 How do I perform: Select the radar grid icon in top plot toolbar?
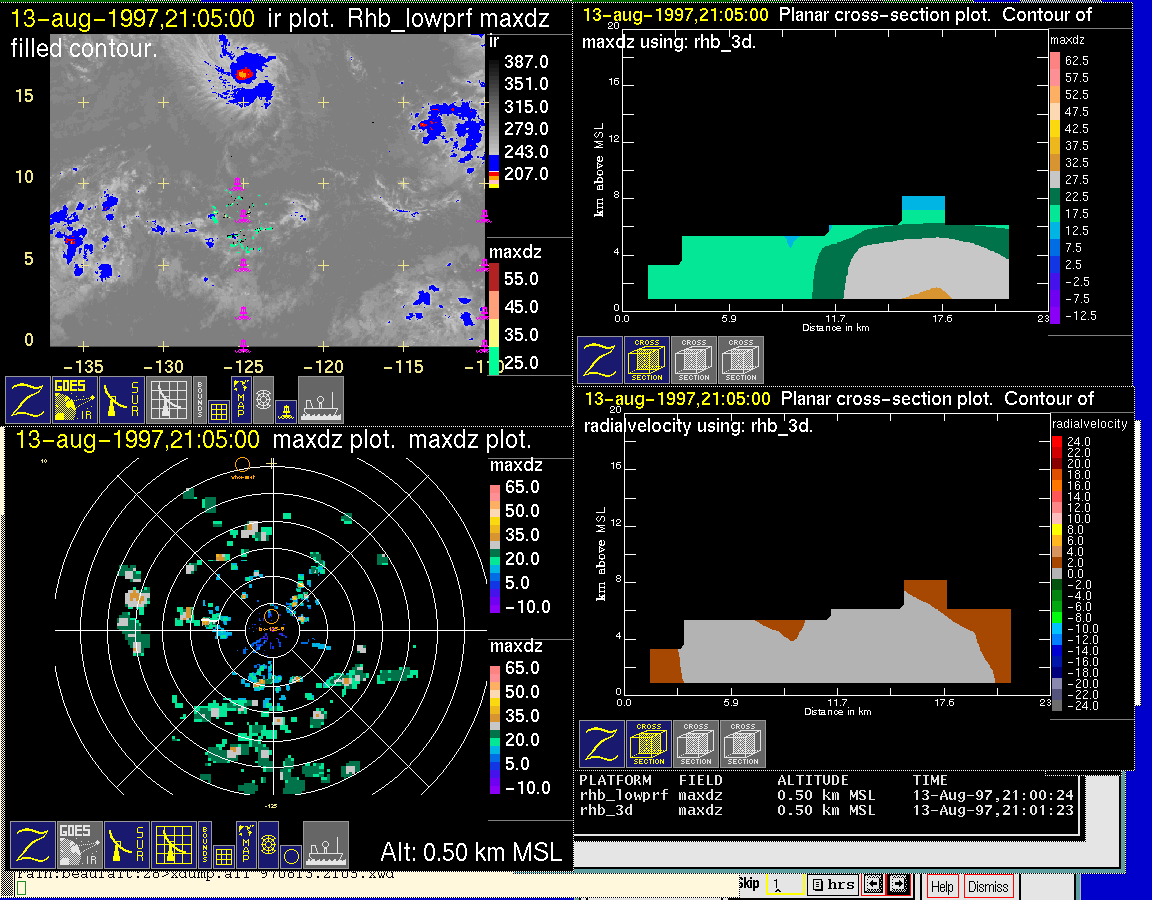[168, 399]
